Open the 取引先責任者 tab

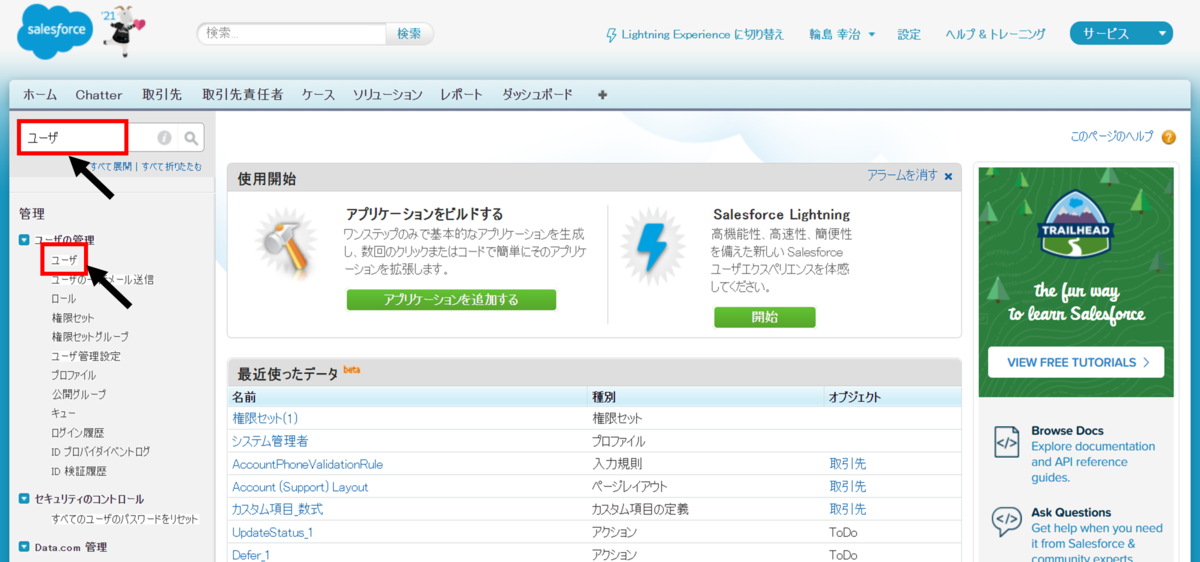point(242,95)
